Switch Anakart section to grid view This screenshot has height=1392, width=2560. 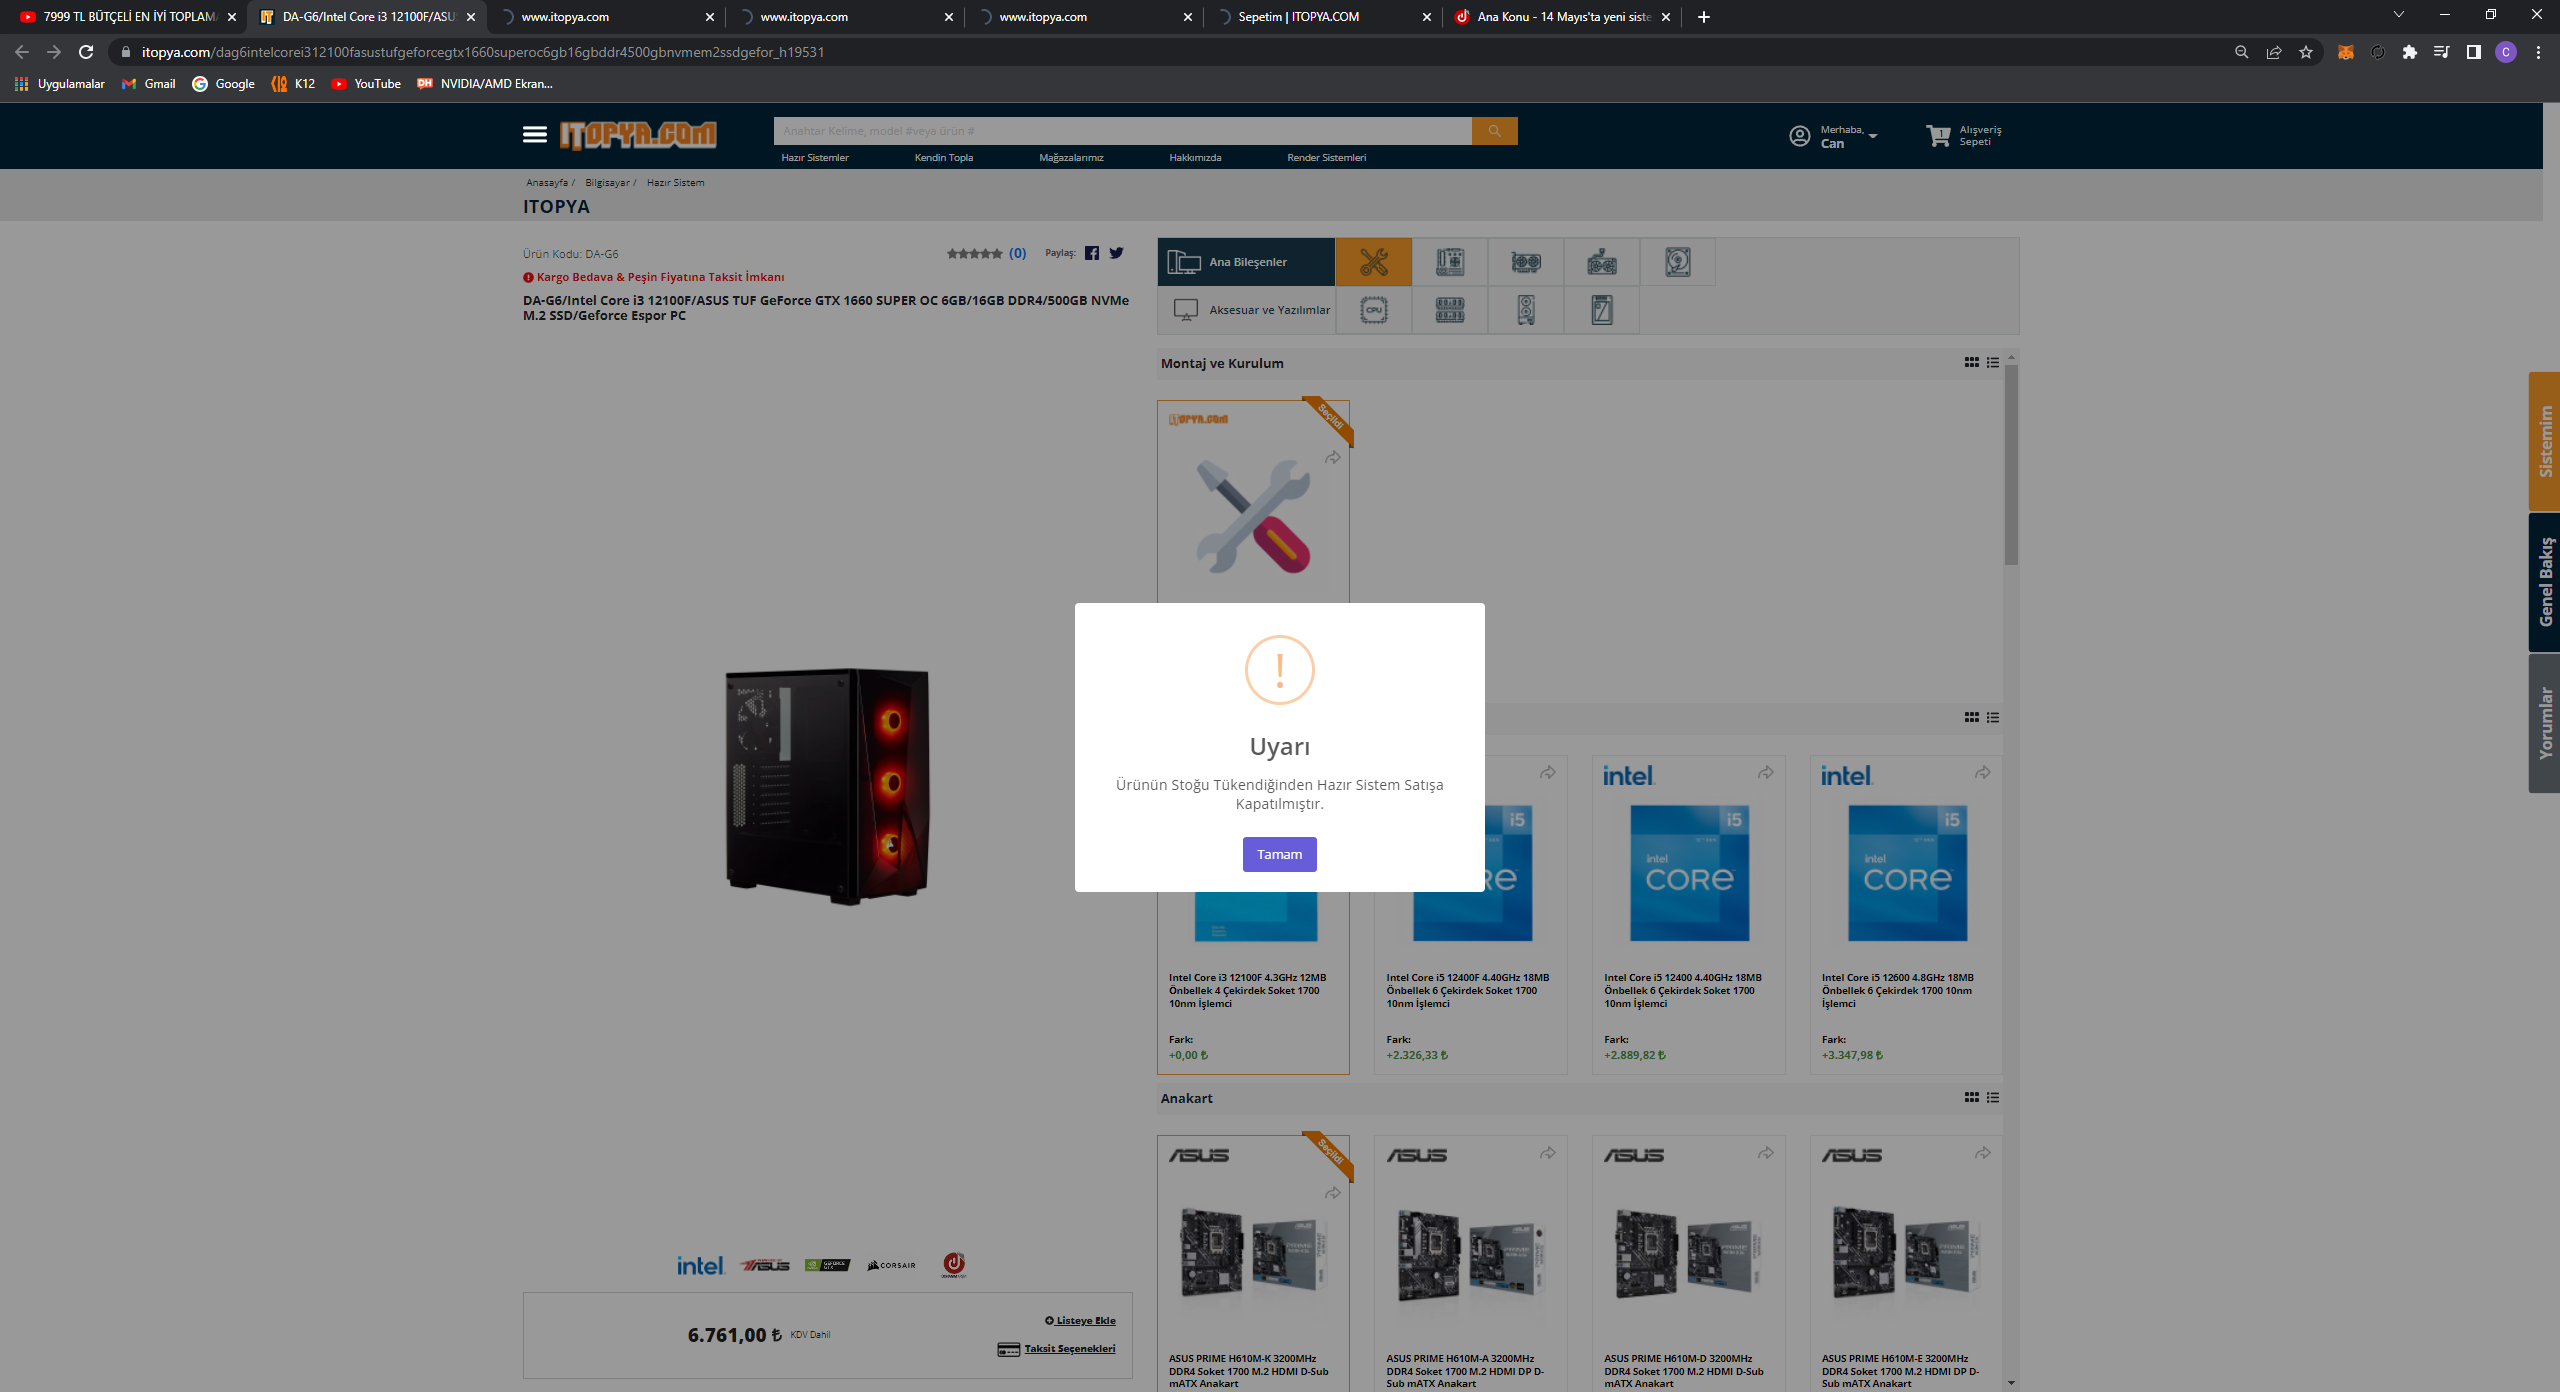click(1971, 1097)
